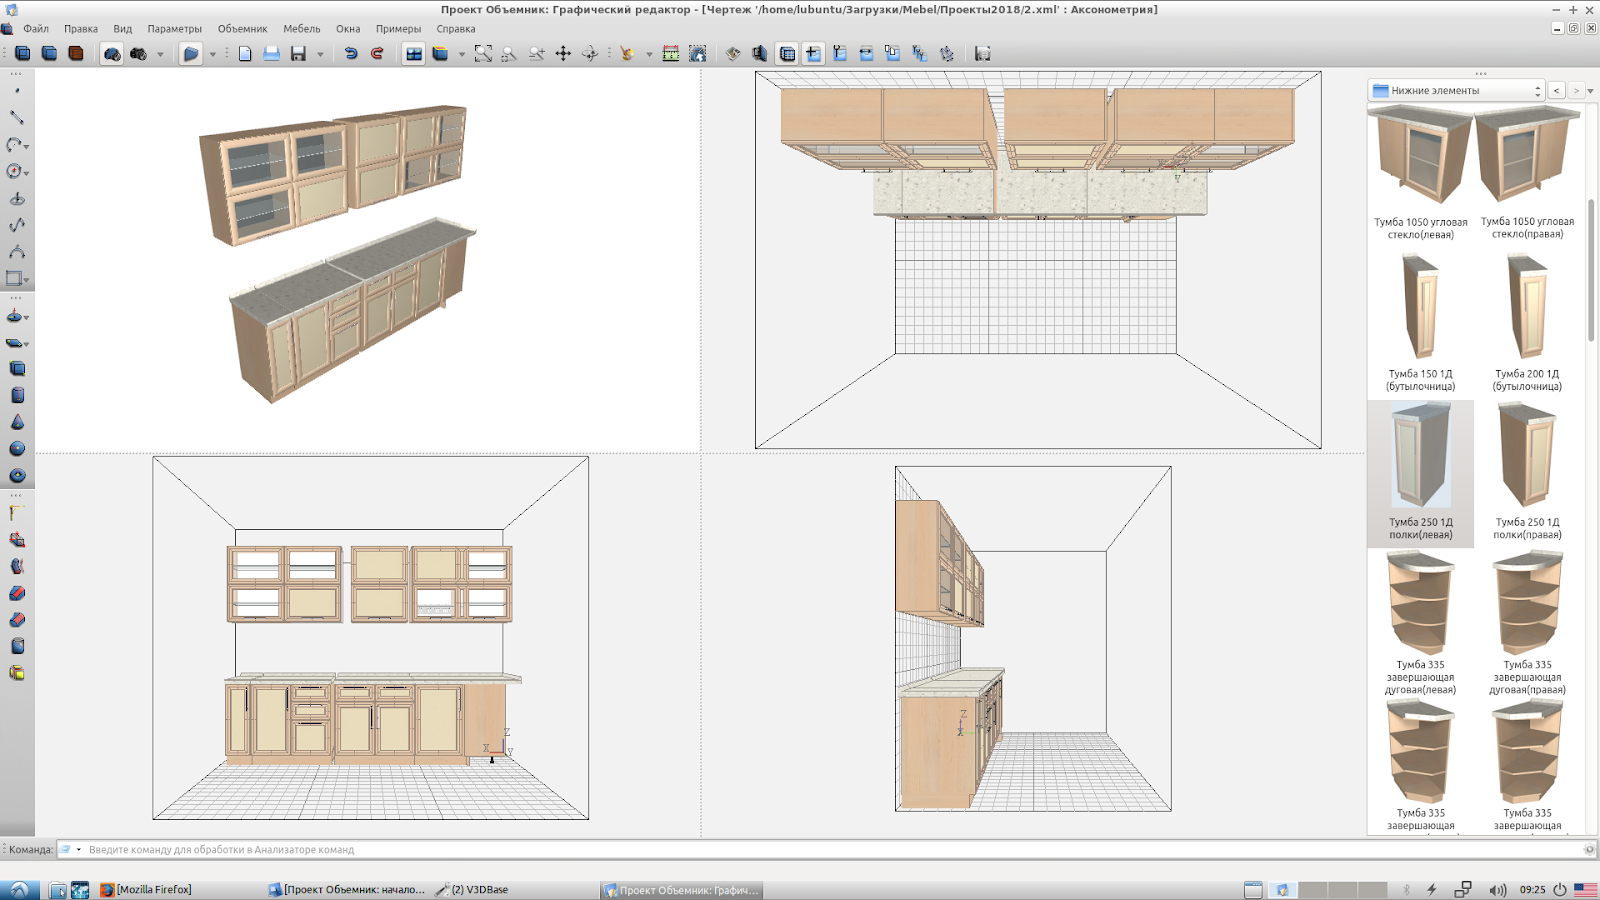Expand the rectangle tool options arrow

(27, 281)
